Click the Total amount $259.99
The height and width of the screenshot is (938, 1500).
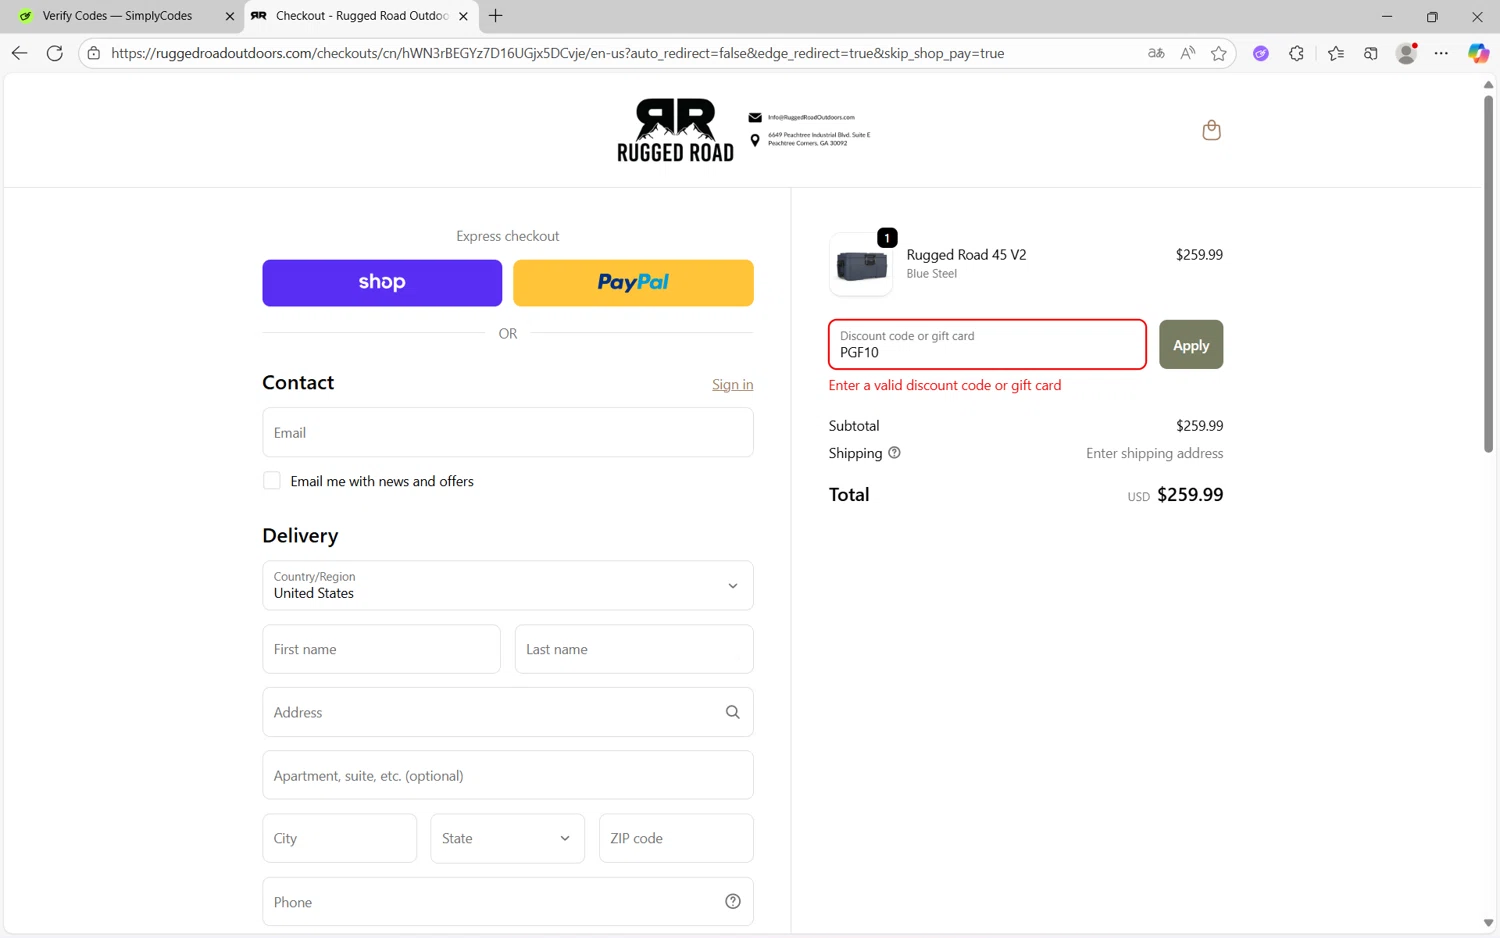click(1190, 494)
